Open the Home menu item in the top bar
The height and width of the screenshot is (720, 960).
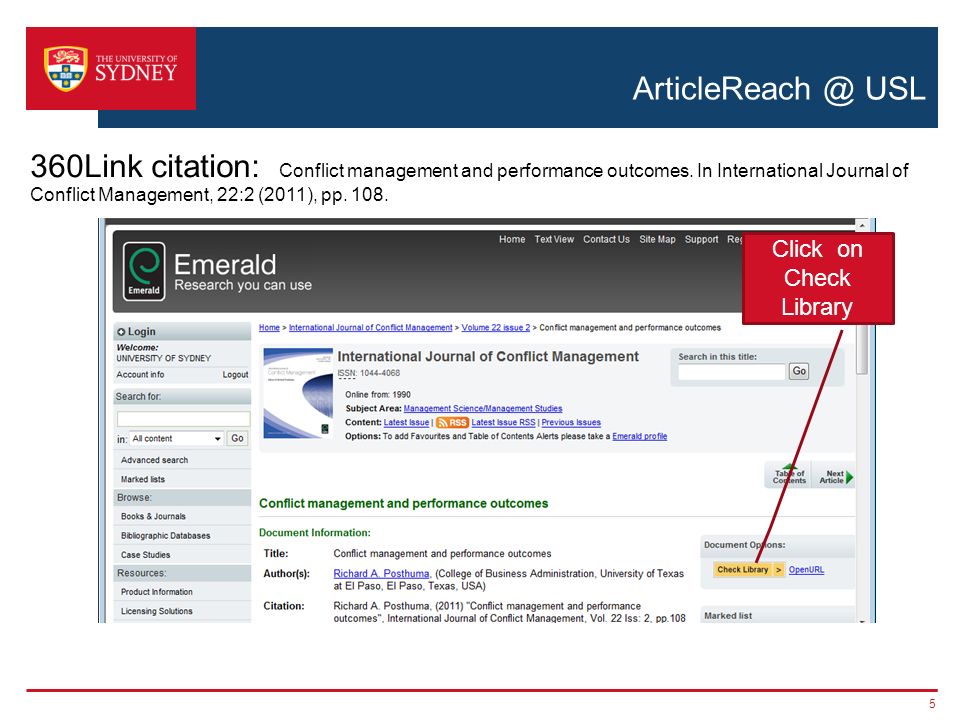pyautogui.click(x=512, y=239)
